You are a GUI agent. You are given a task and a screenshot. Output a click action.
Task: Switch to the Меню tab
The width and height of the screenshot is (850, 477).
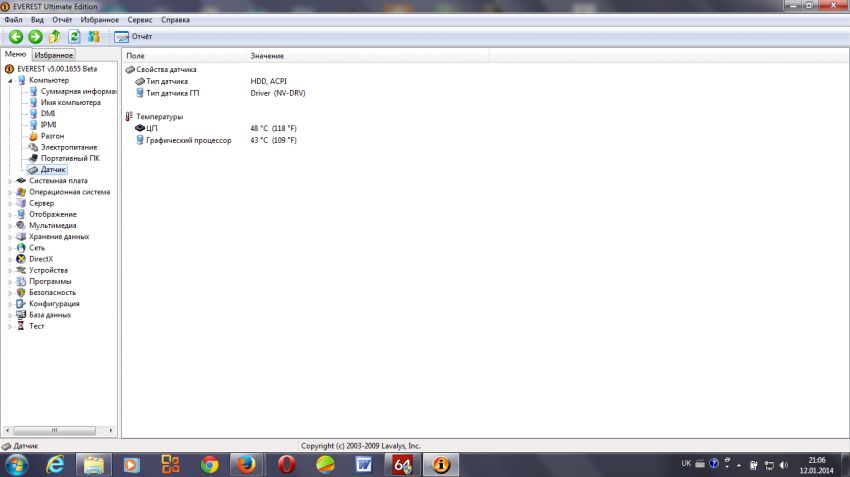tap(15, 54)
